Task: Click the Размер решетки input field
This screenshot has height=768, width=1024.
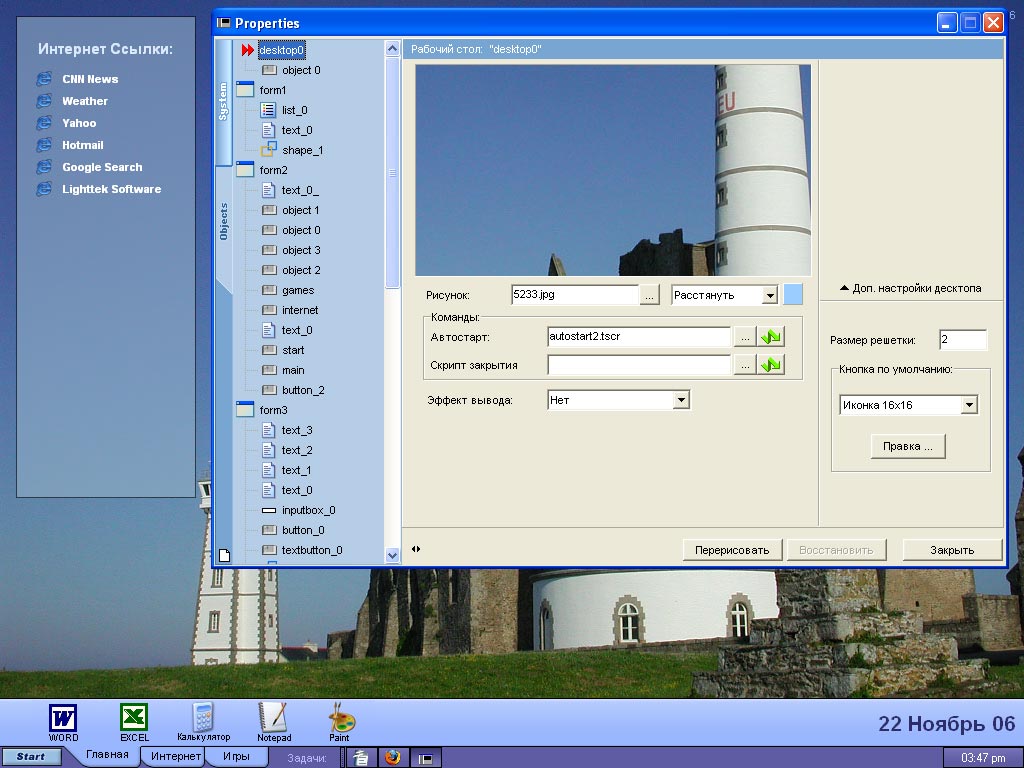Action: (x=962, y=340)
